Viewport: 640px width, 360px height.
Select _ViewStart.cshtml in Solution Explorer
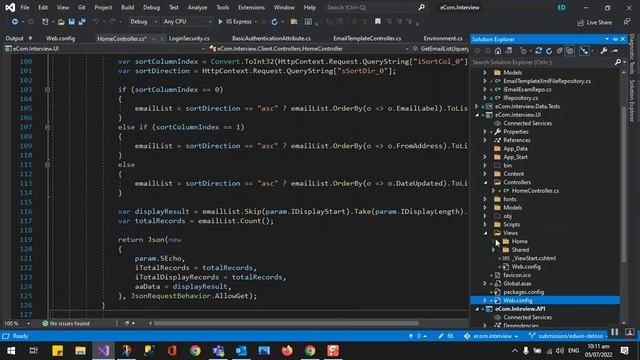[534, 258]
